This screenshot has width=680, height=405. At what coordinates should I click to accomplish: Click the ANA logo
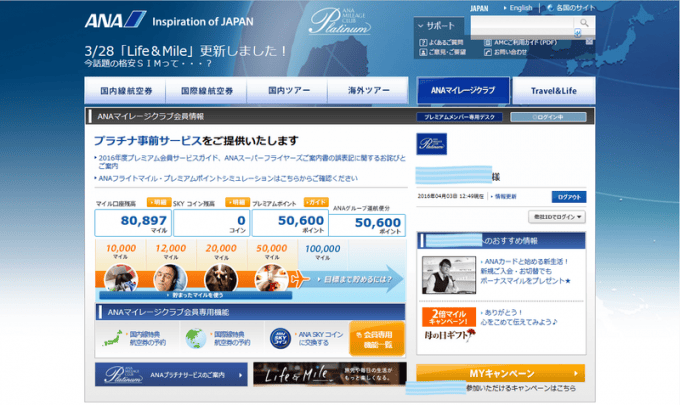[x=115, y=20]
